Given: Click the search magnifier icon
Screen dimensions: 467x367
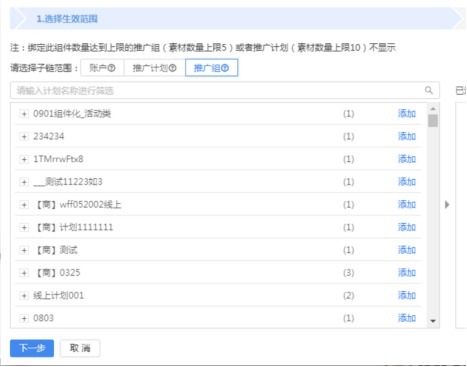Looking at the screenshot, I should [429, 90].
